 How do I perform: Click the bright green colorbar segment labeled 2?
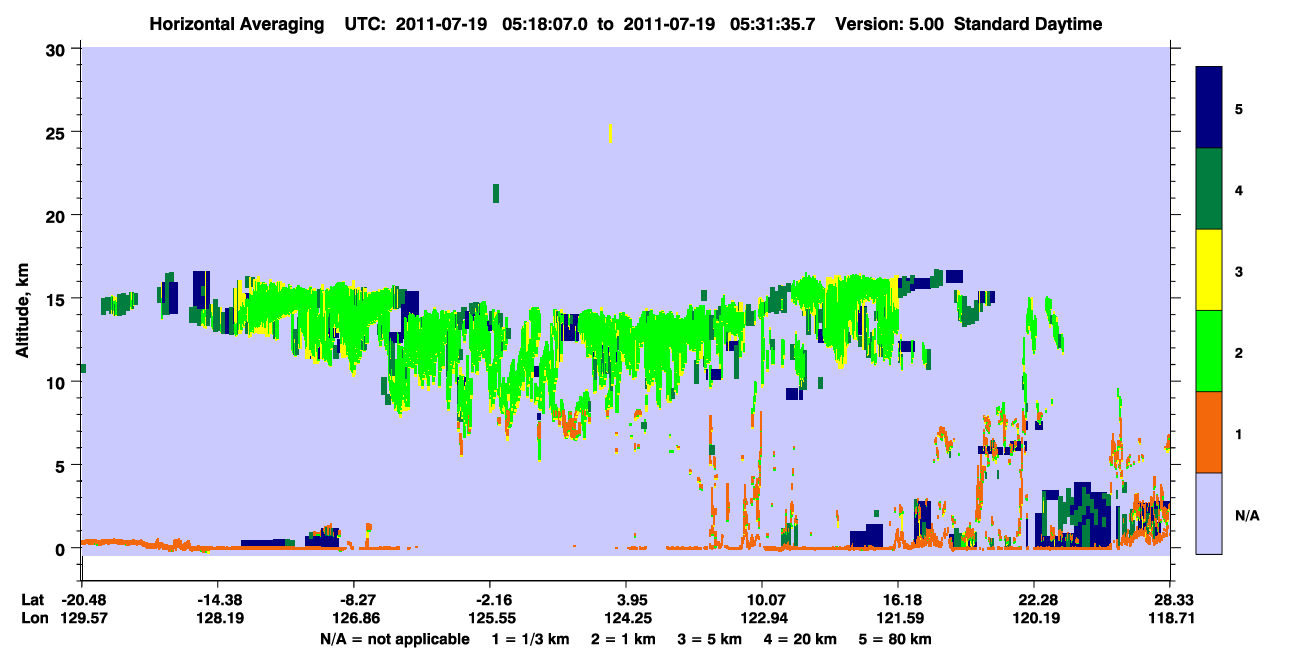tap(1209, 351)
